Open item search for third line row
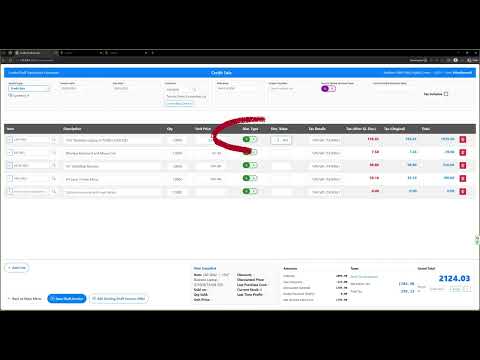 [53, 165]
